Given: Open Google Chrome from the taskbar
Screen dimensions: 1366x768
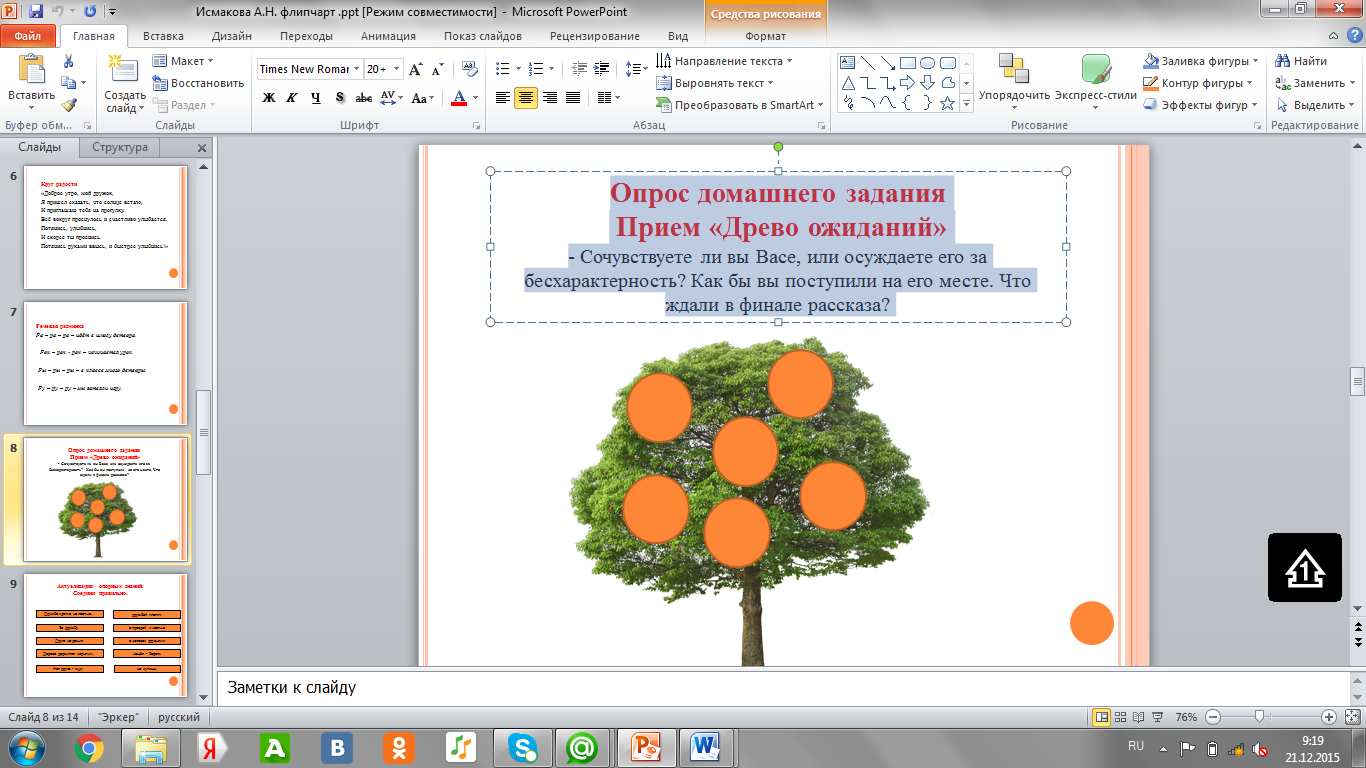Looking at the screenshot, I should (x=88, y=747).
